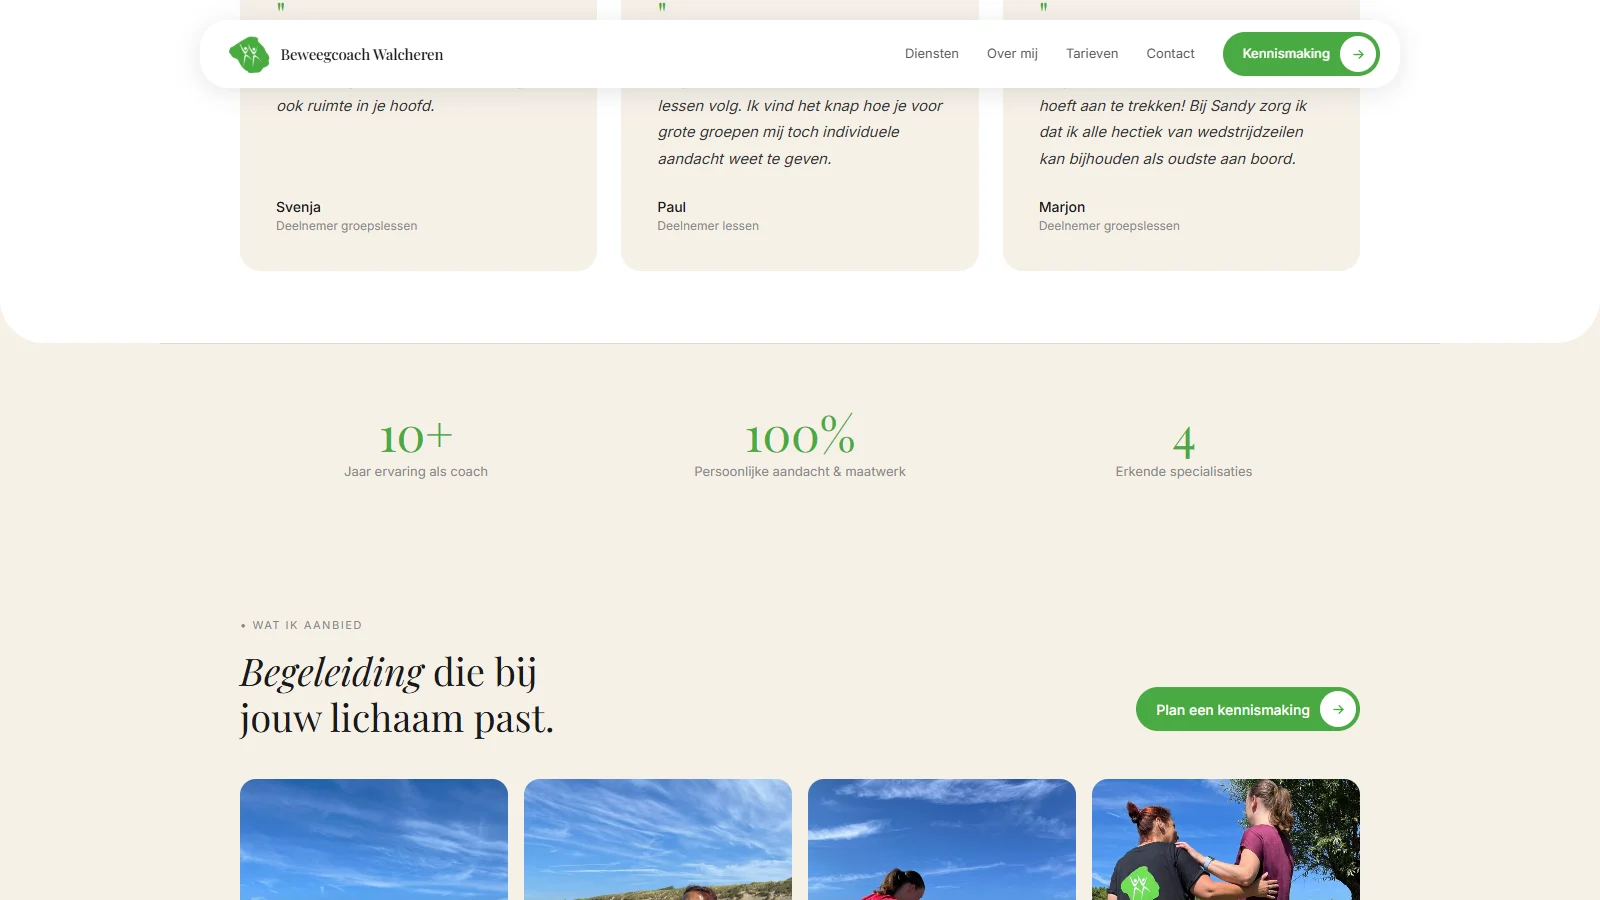Open the service card showing two women
Viewport: 1600px width, 900px height.
1226,839
